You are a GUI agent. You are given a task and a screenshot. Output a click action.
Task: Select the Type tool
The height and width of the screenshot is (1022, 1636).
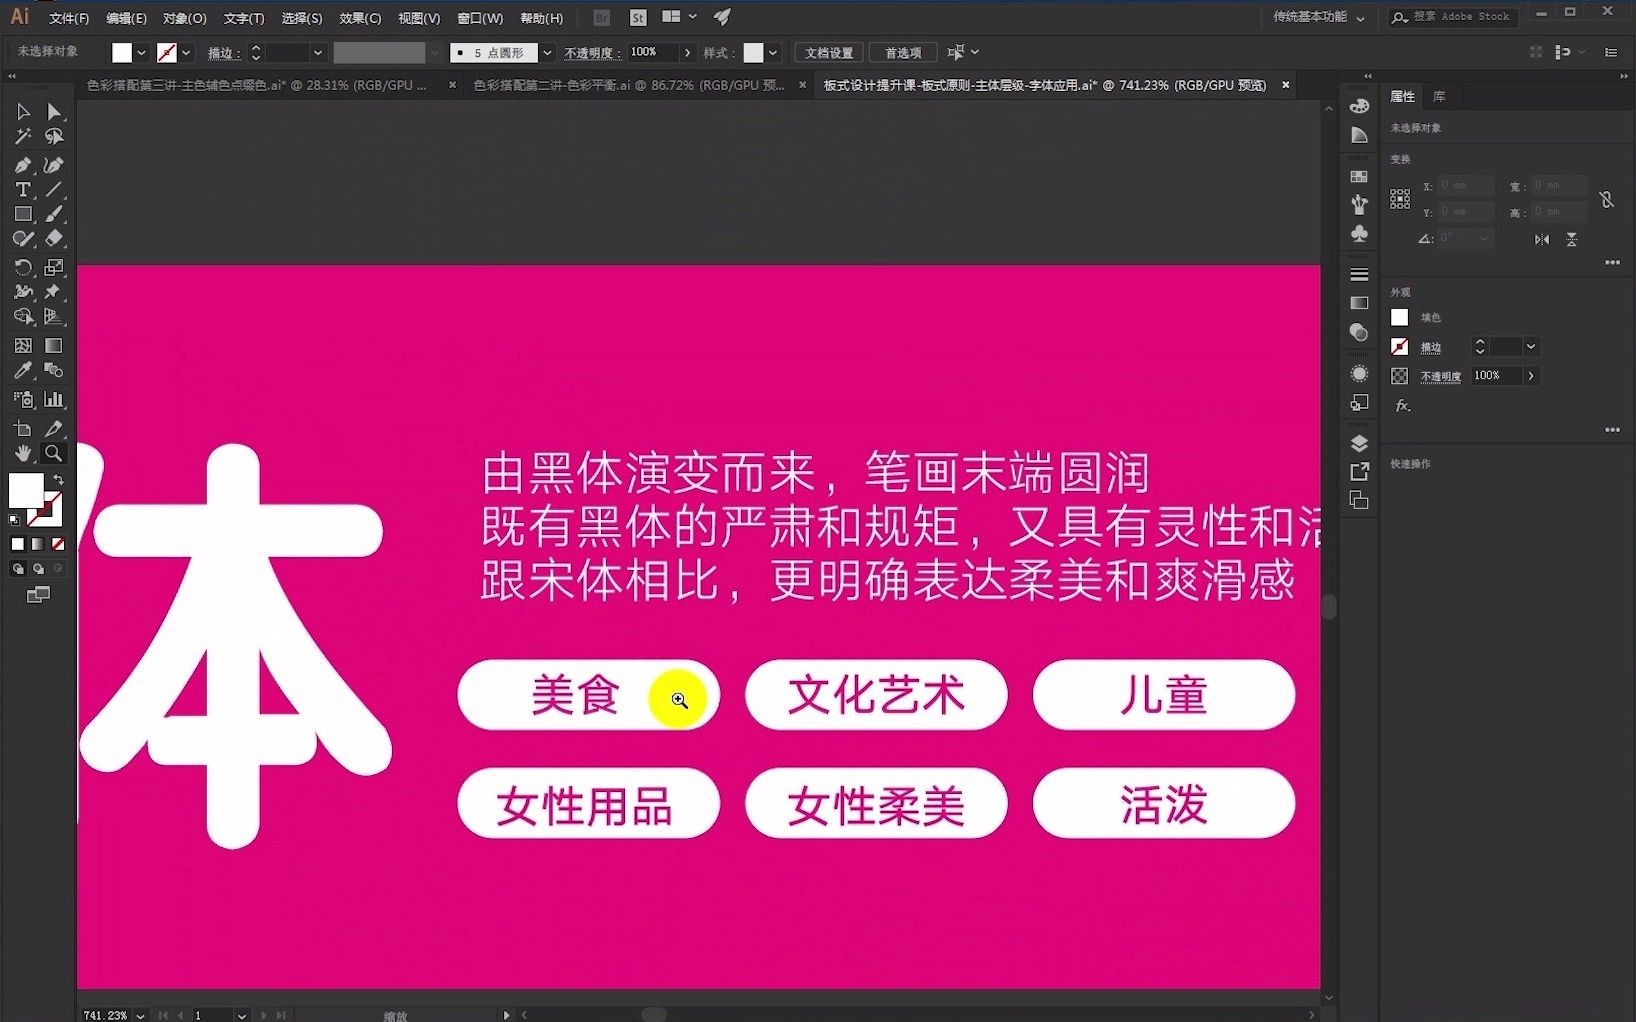23,190
